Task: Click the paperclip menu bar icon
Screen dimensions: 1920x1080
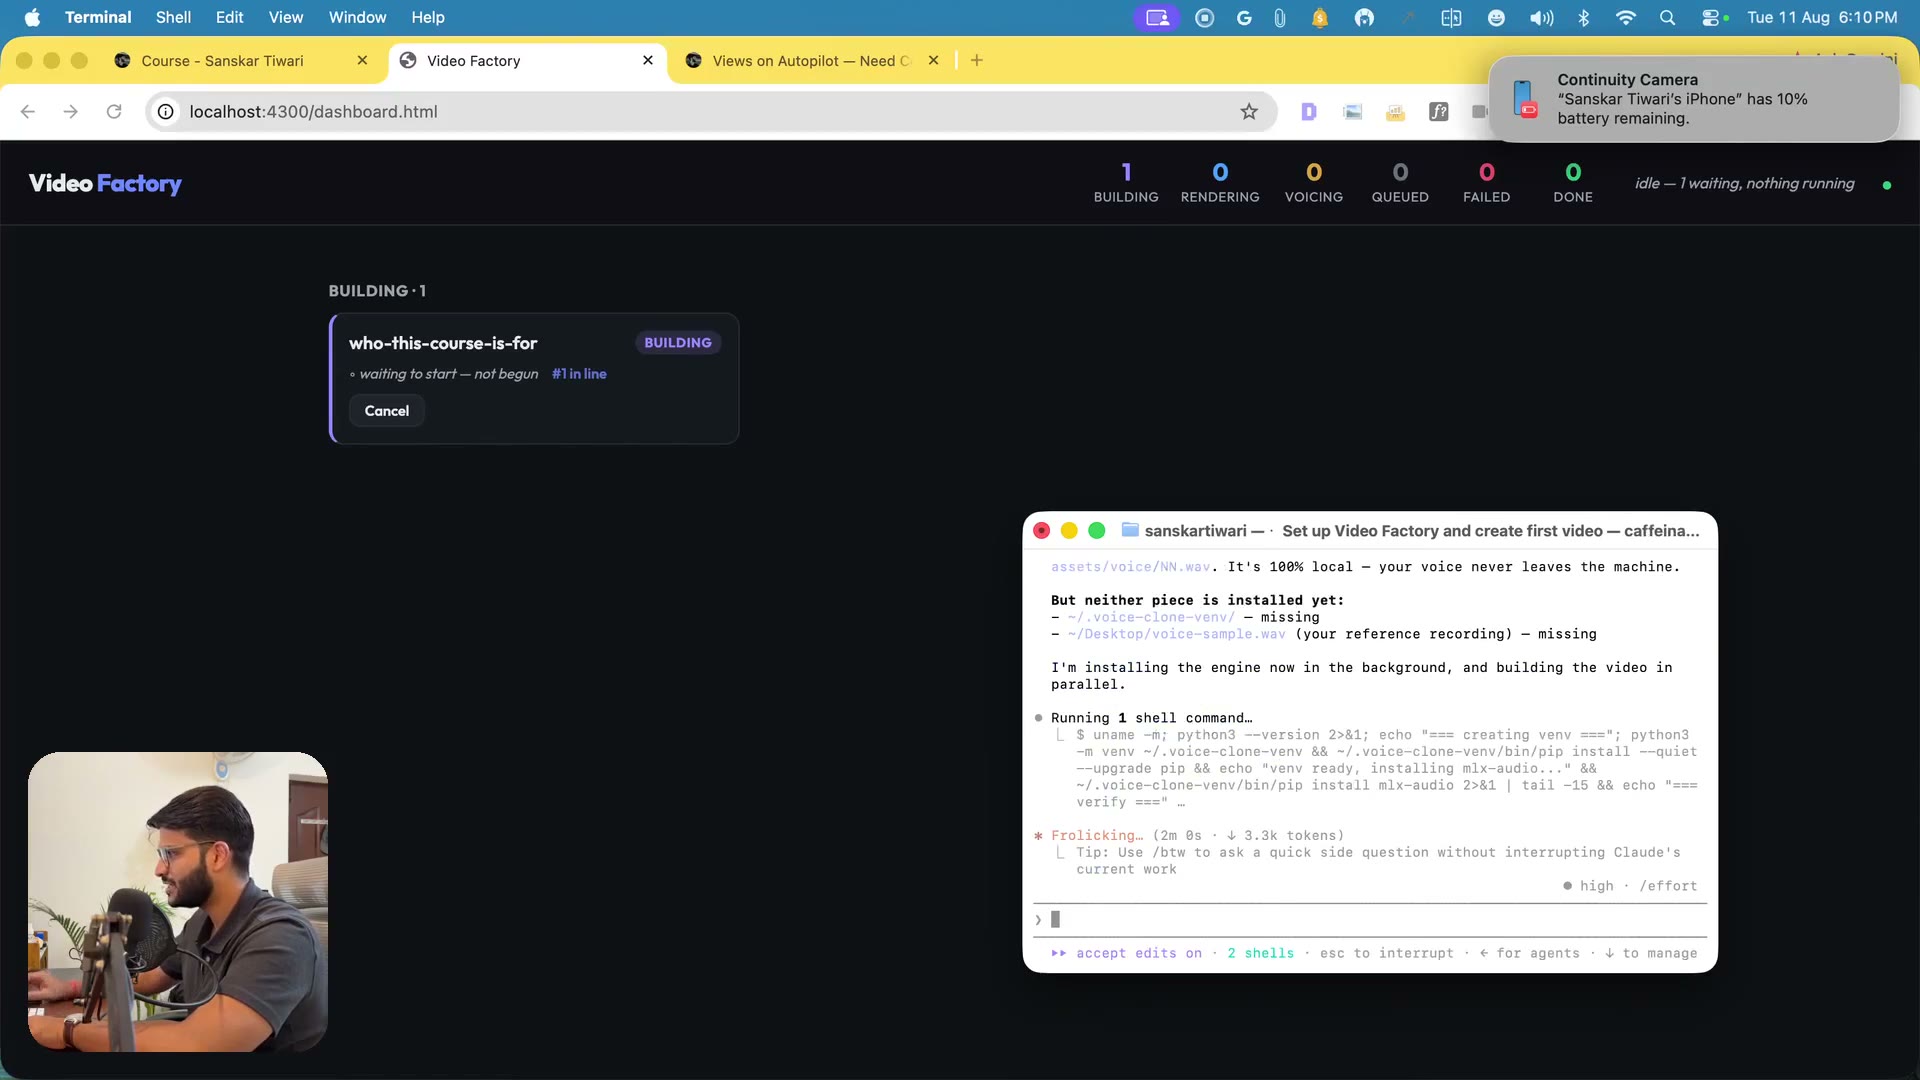Action: (1280, 17)
